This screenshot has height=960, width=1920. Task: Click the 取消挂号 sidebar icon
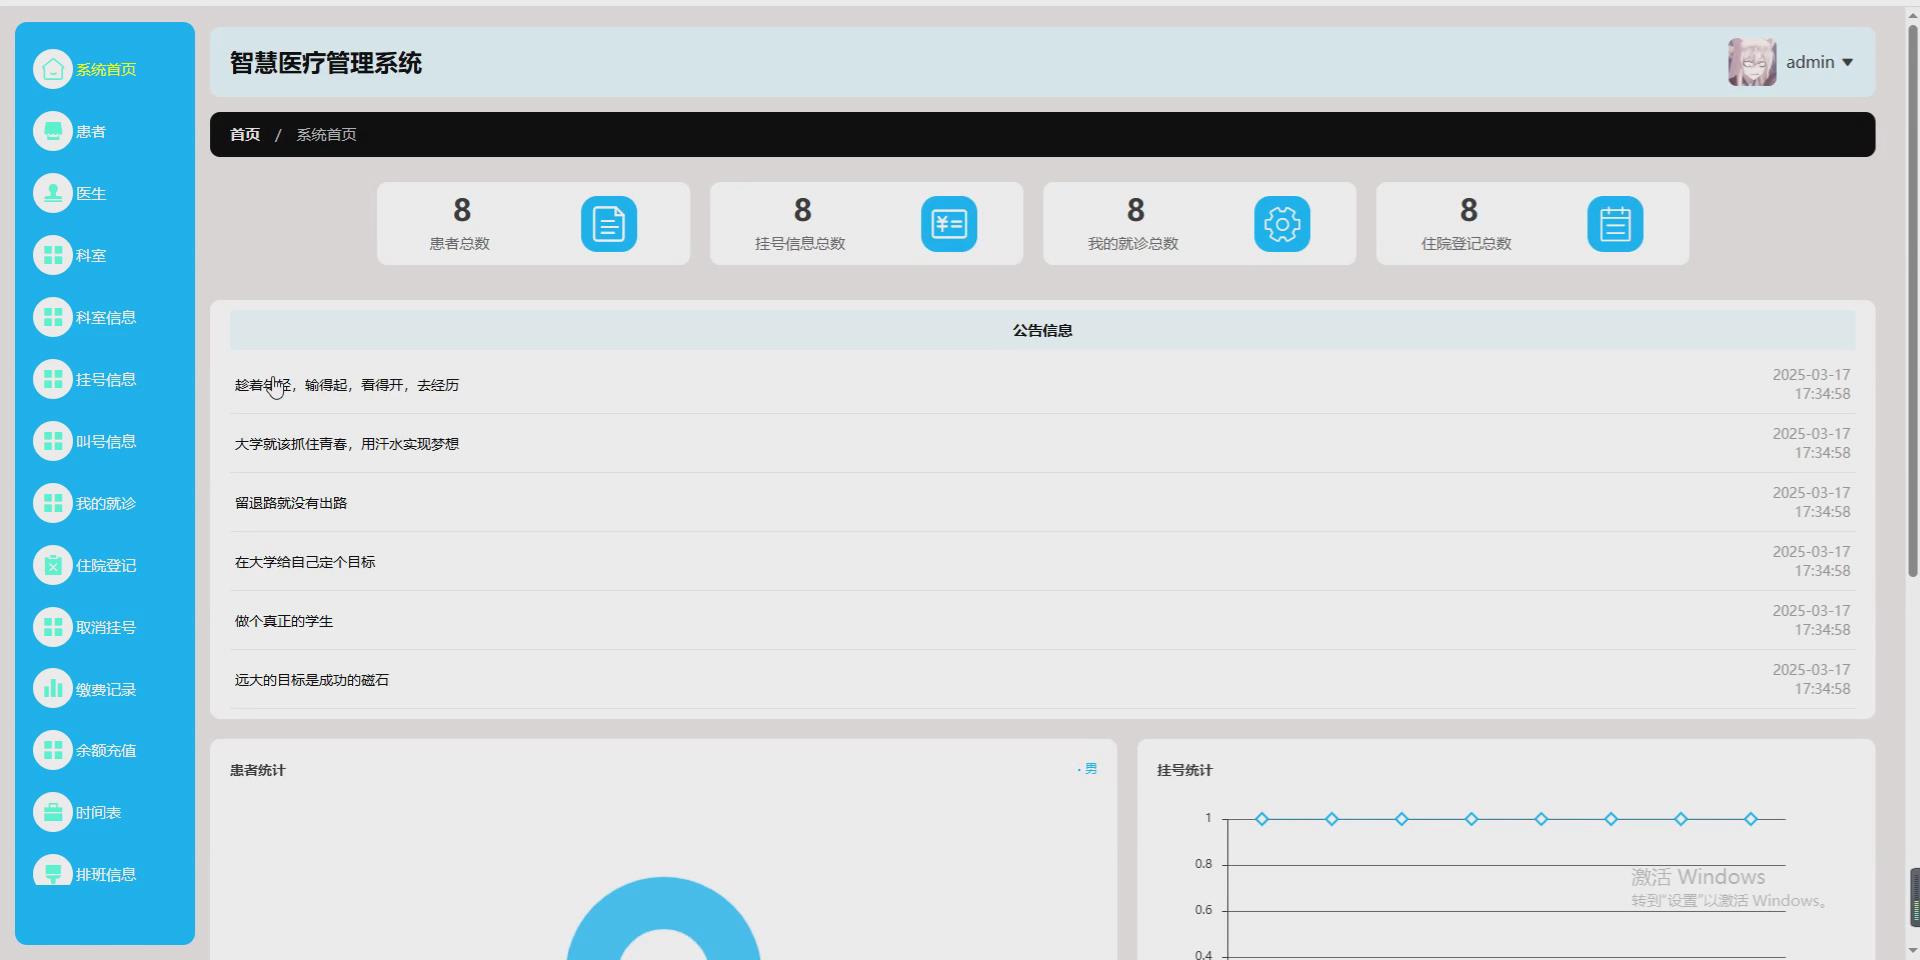53,627
